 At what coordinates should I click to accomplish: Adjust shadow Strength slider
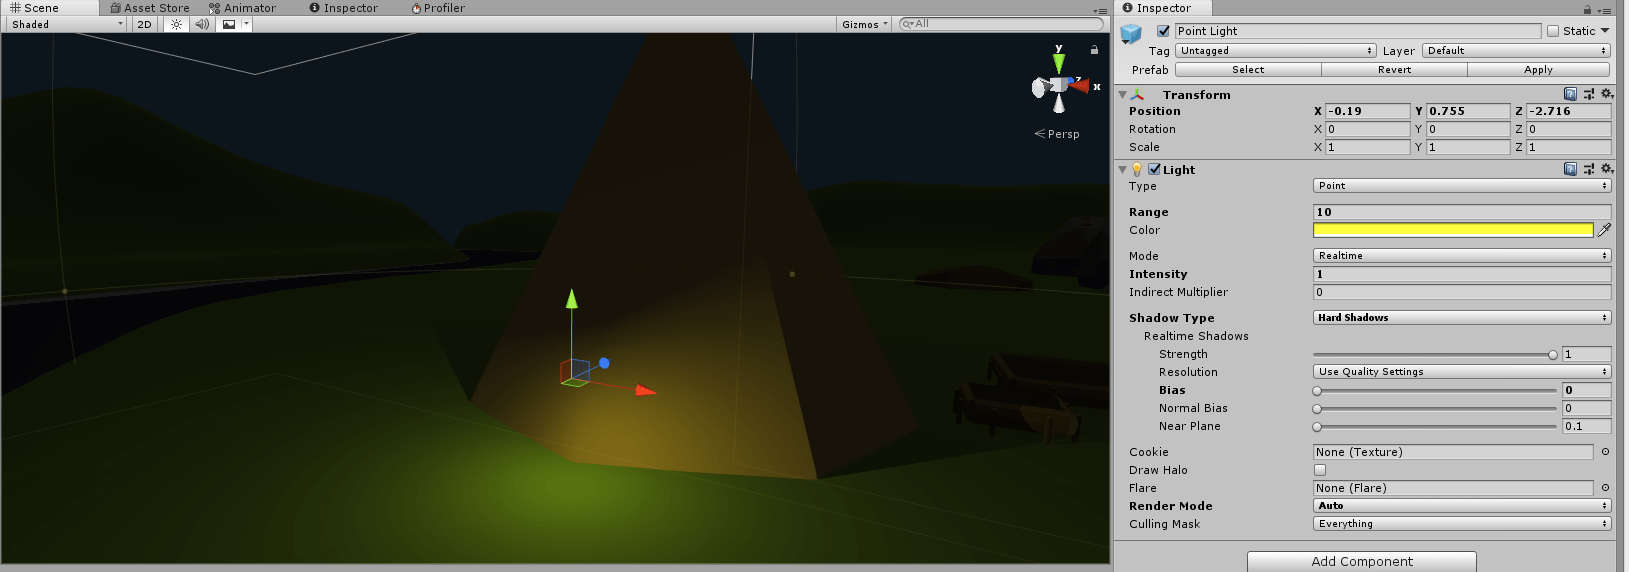coord(1435,355)
